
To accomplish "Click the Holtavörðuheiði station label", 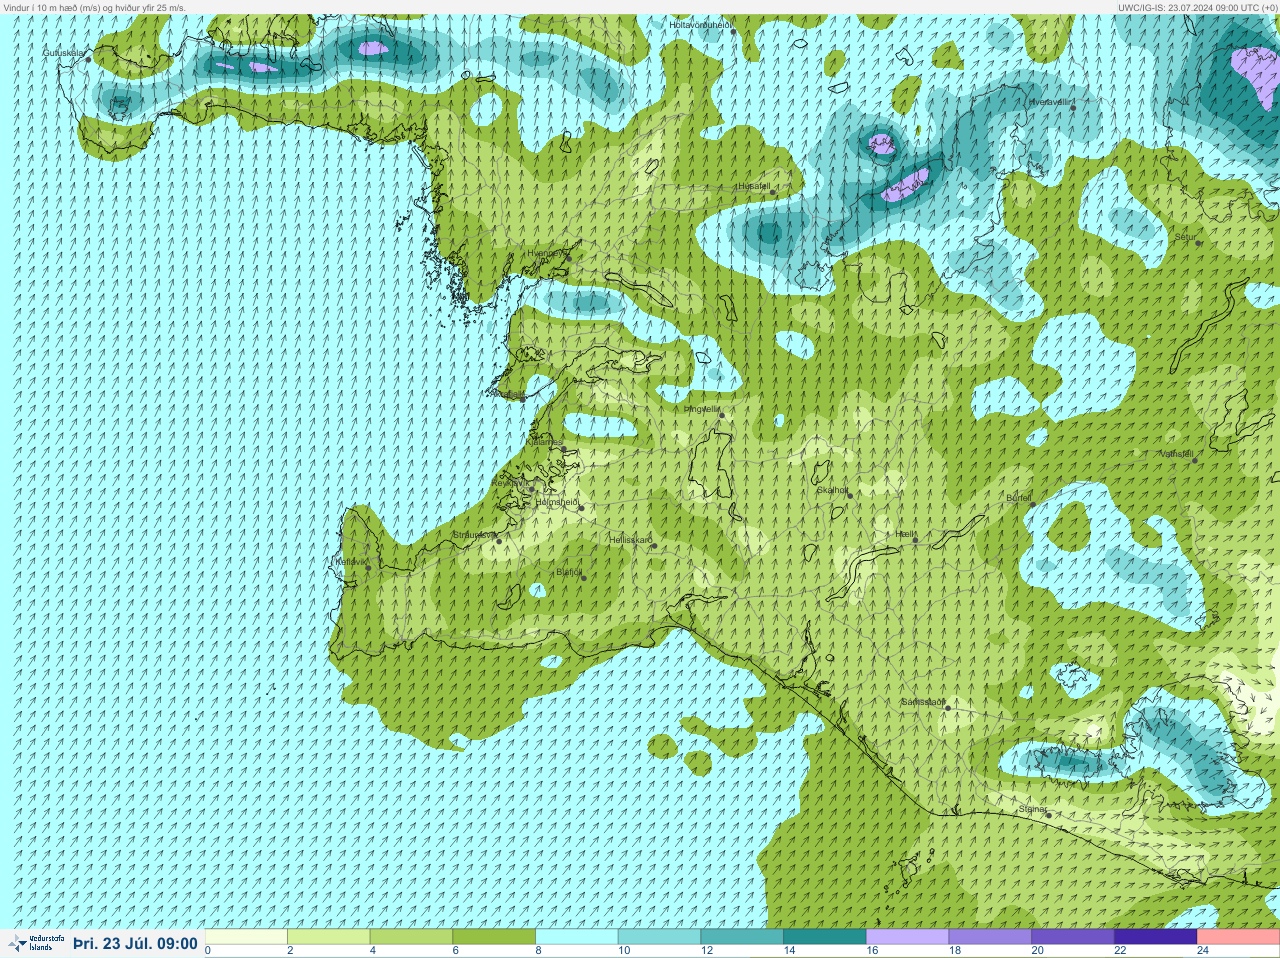I will pyautogui.click(x=701, y=24).
